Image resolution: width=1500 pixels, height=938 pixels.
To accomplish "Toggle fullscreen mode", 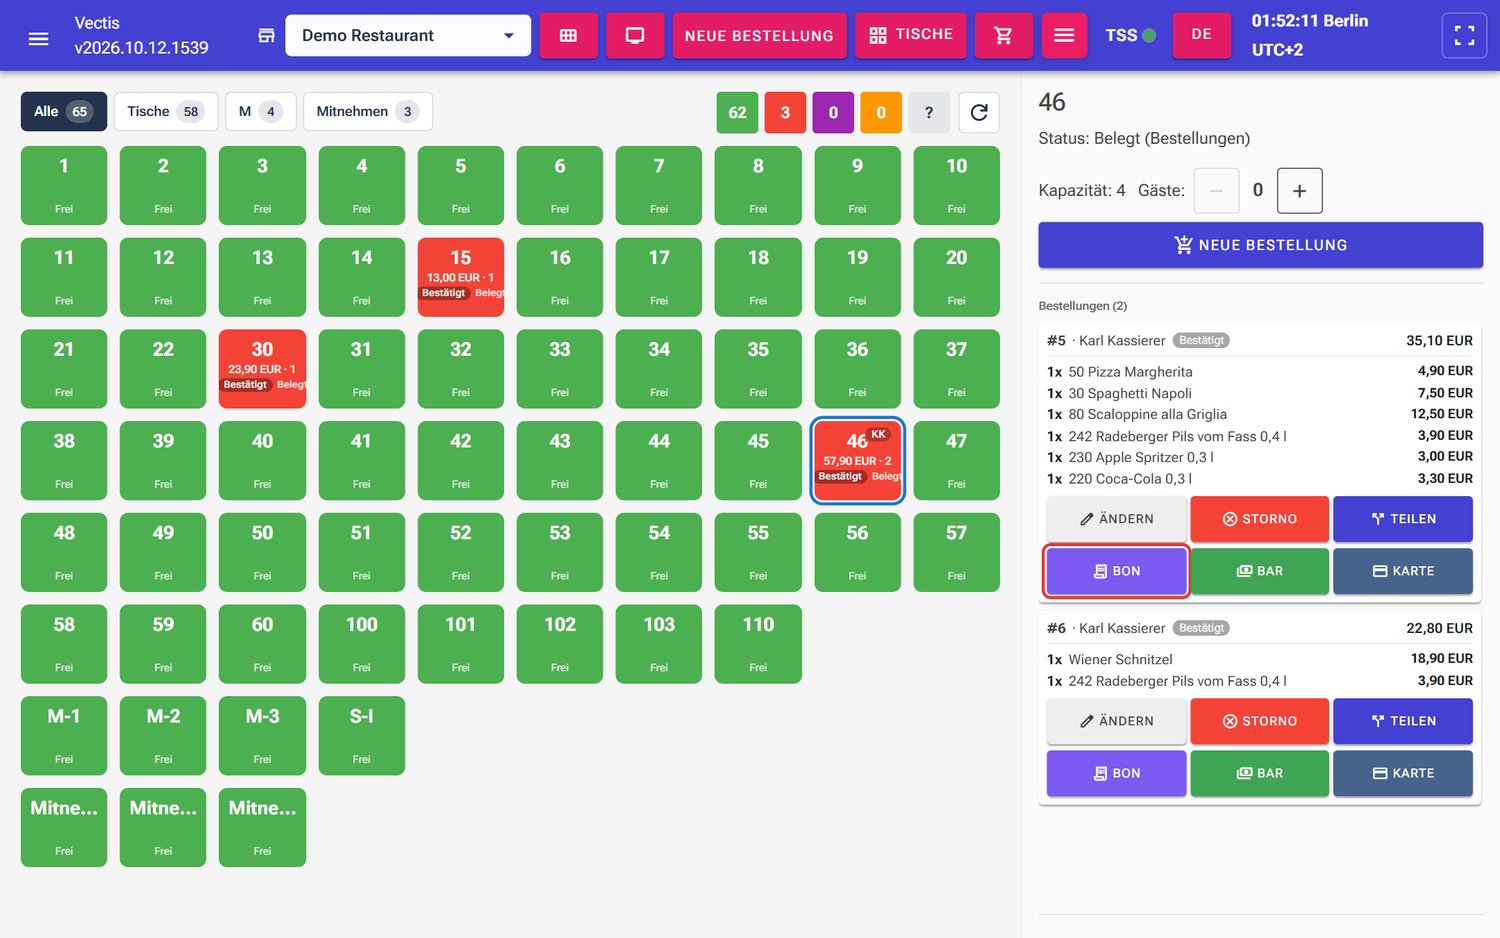I will click(x=1464, y=36).
